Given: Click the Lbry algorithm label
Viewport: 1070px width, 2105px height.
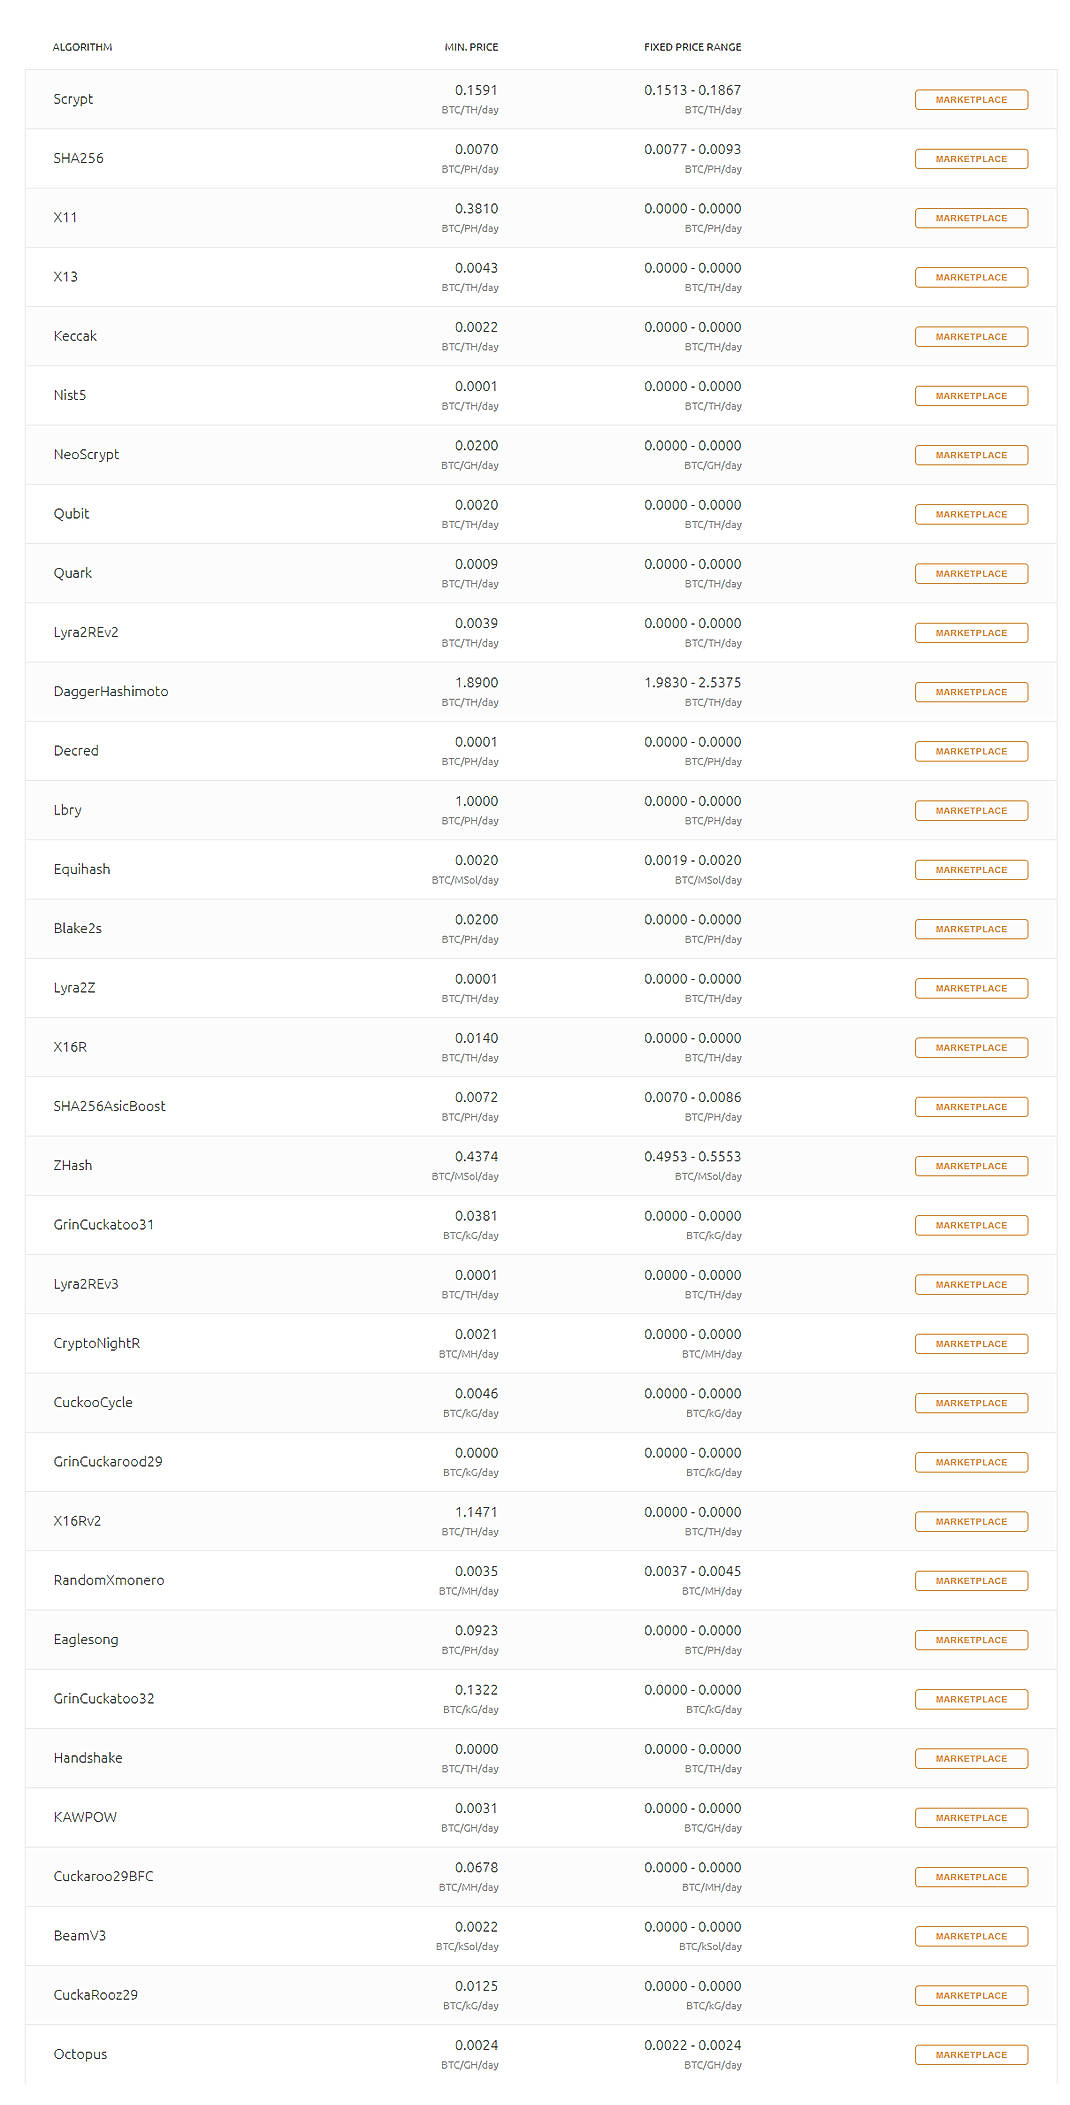Looking at the screenshot, I should [68, 810].
